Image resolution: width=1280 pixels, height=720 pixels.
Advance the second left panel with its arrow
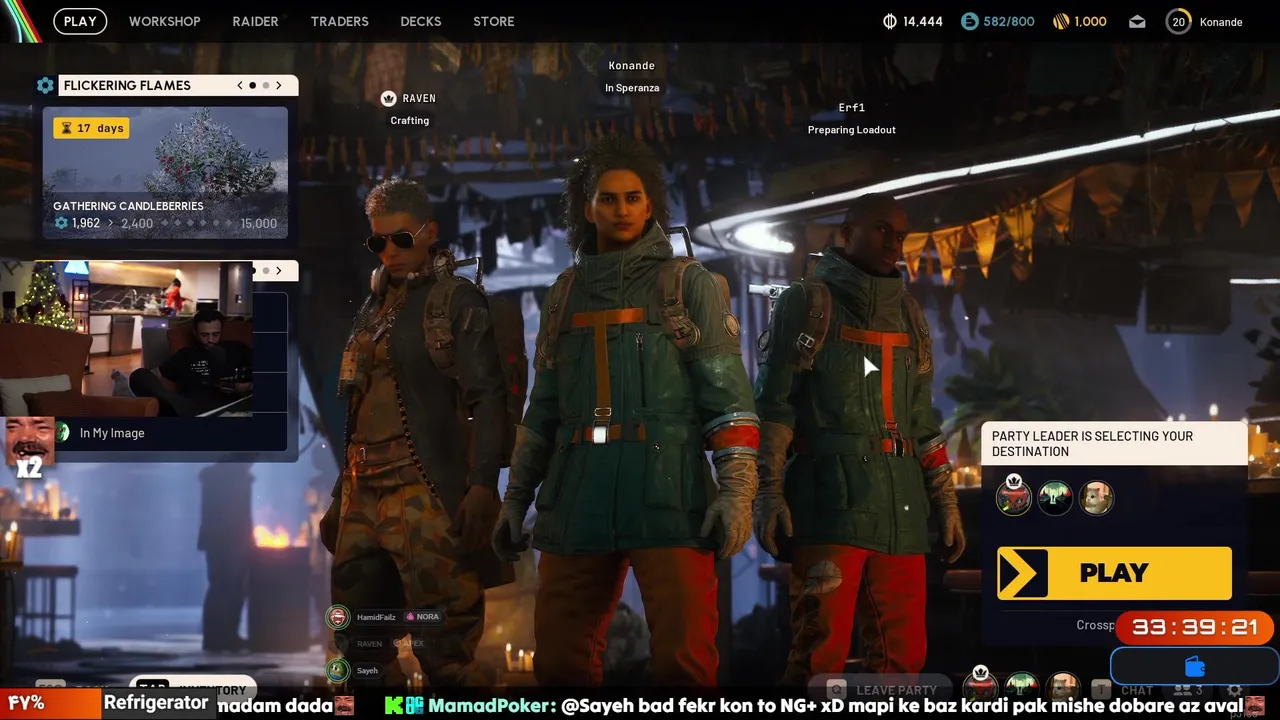point(279,270)
